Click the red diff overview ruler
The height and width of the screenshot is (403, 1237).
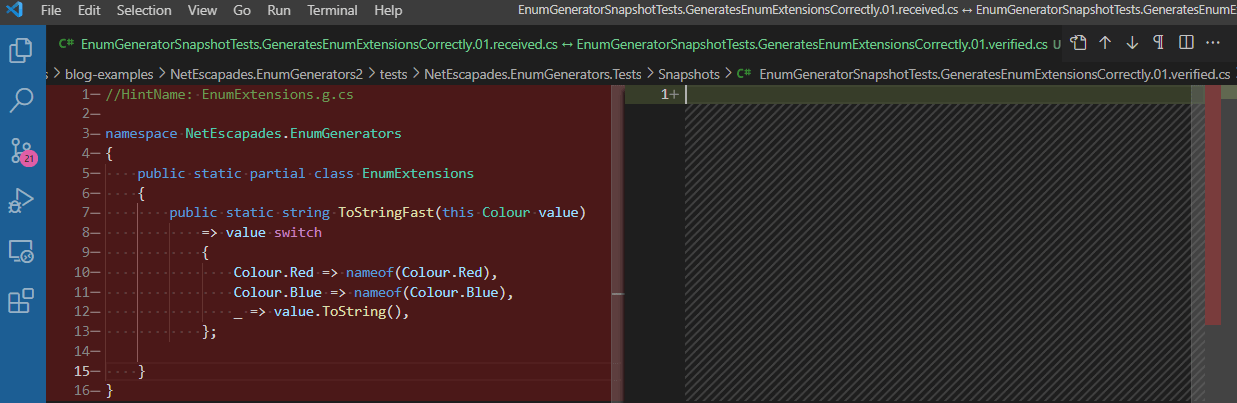pos(1213,205)
